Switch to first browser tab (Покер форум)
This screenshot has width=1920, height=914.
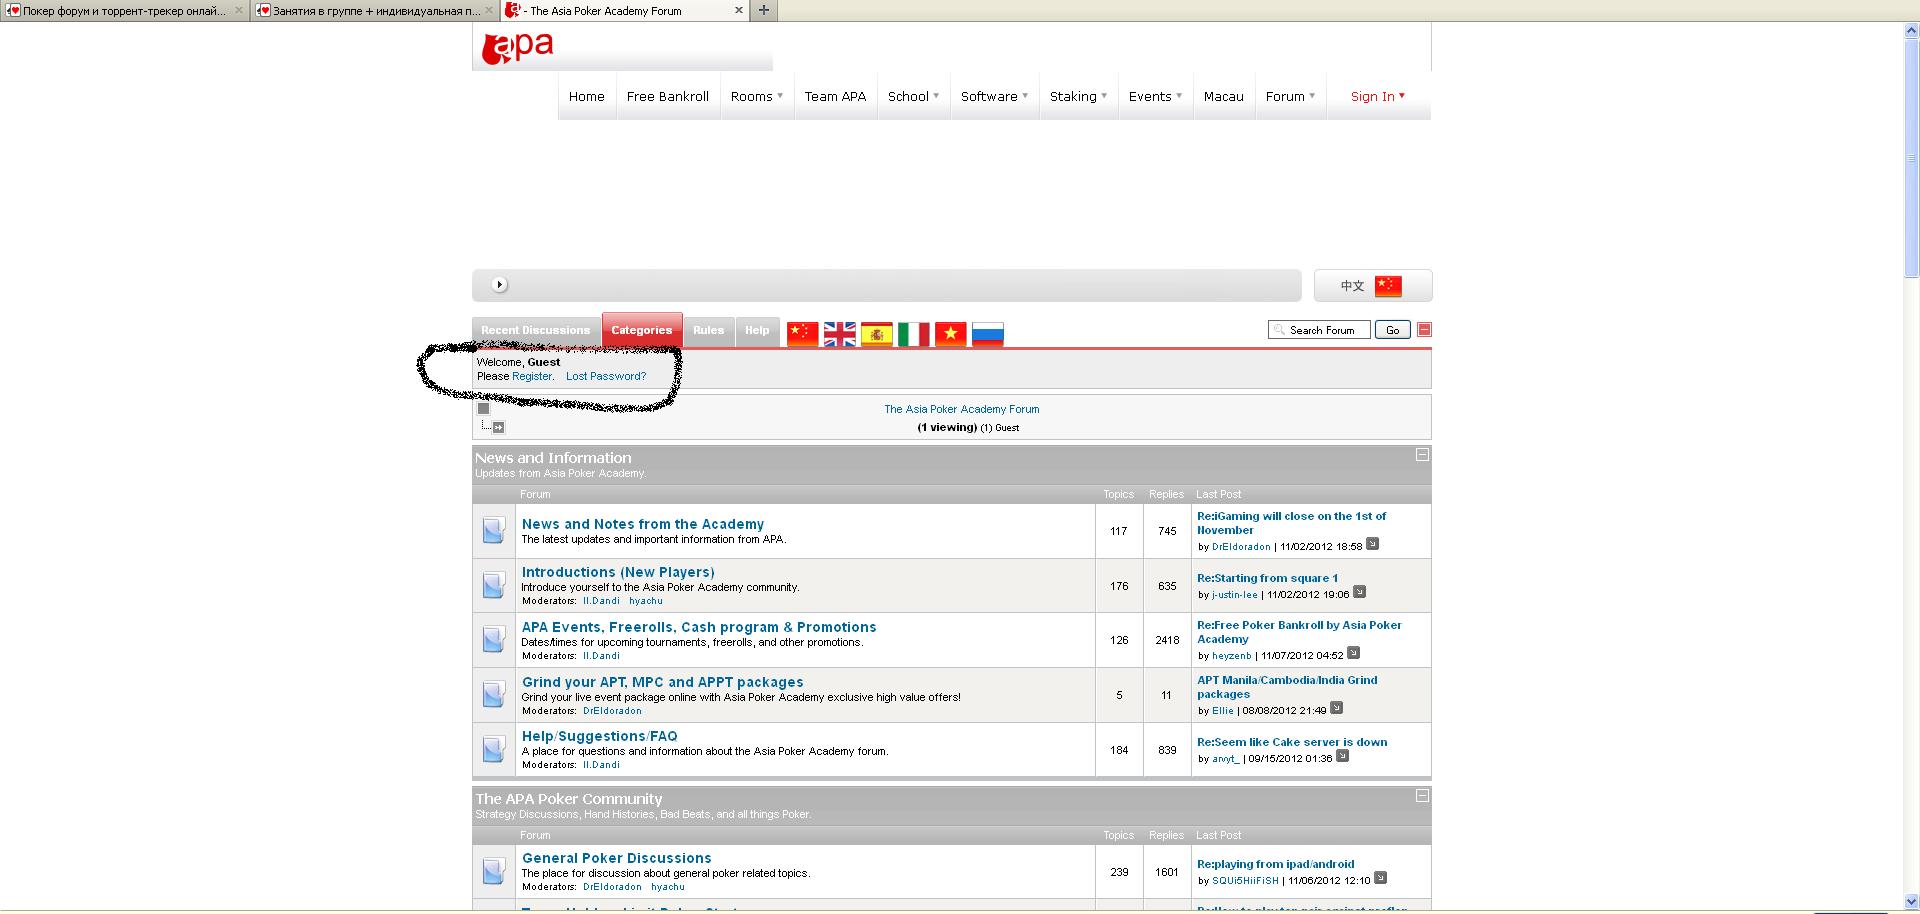(x=125, y=10)
